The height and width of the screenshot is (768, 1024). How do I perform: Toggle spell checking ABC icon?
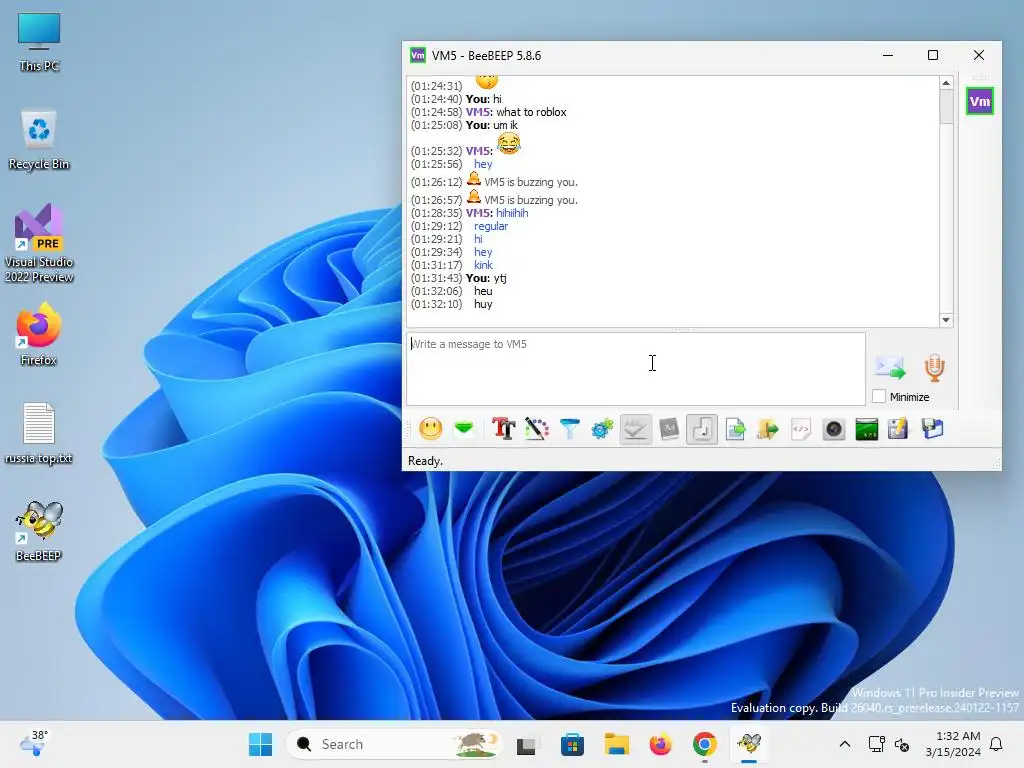635,429
